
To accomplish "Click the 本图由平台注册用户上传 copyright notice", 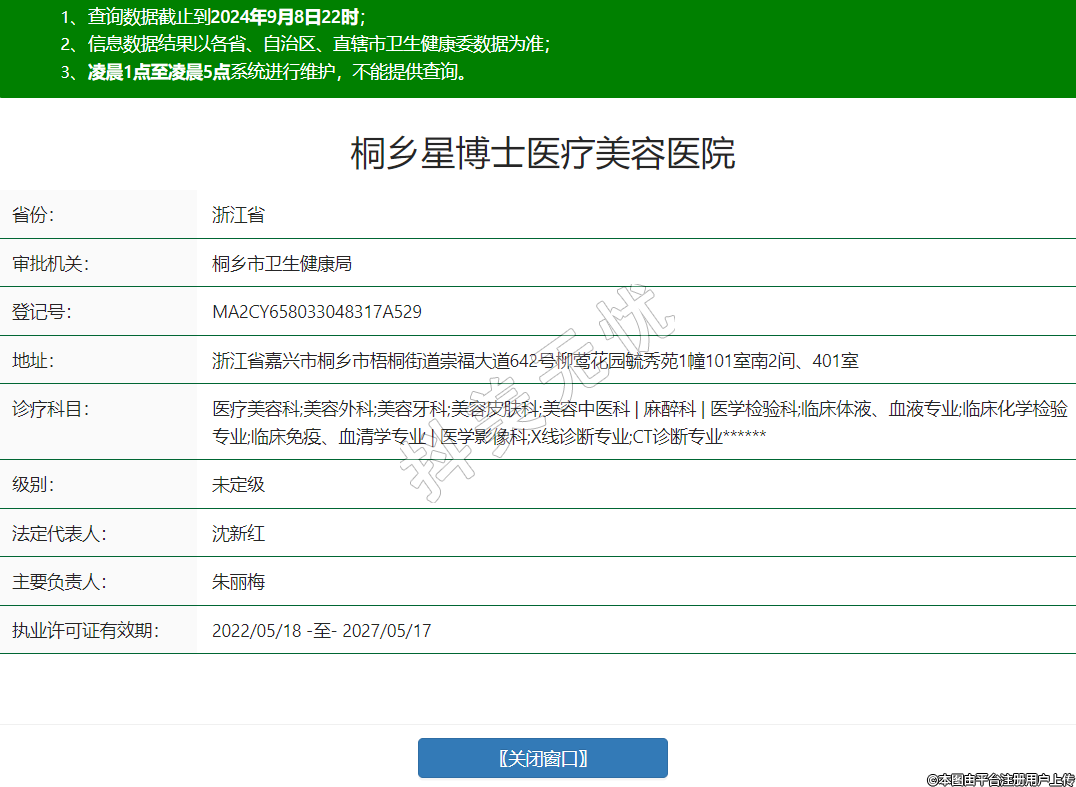I will coord(1000,778).
